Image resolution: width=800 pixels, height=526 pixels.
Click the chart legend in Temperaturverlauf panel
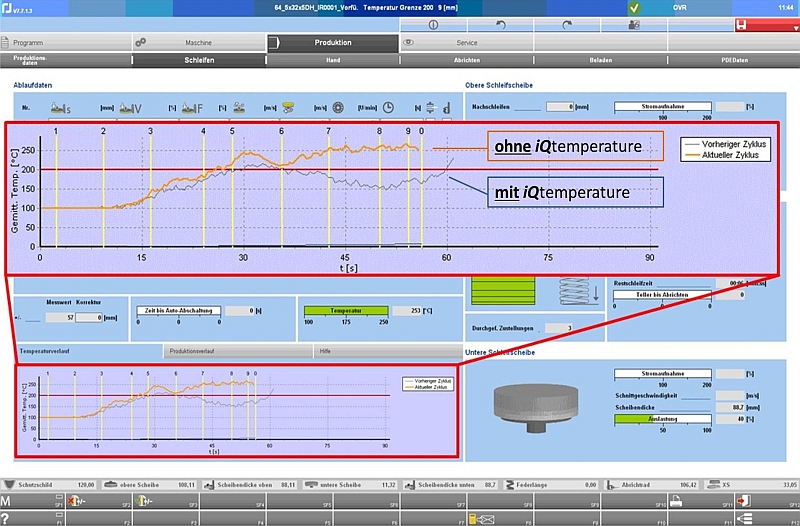pyautogui.click(x=428, y=384)
